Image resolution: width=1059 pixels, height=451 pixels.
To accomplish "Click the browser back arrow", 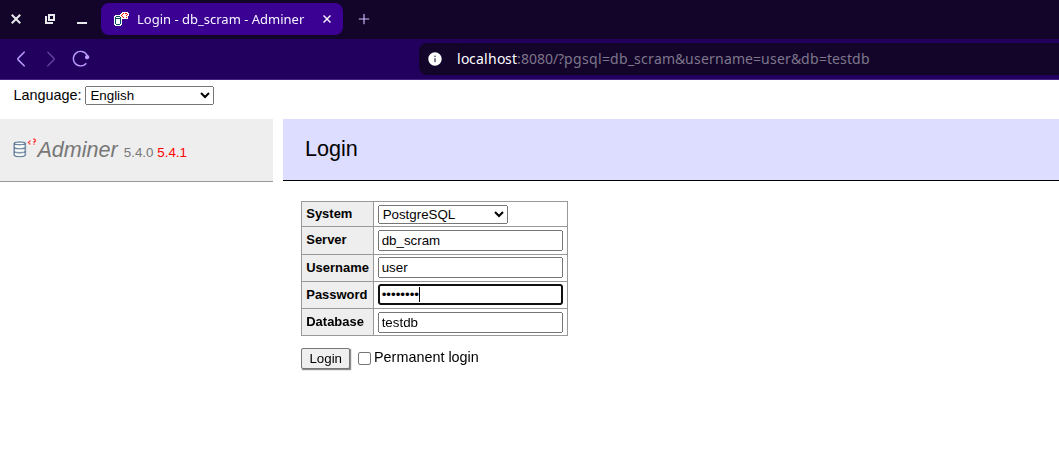I will pos(21,59).
